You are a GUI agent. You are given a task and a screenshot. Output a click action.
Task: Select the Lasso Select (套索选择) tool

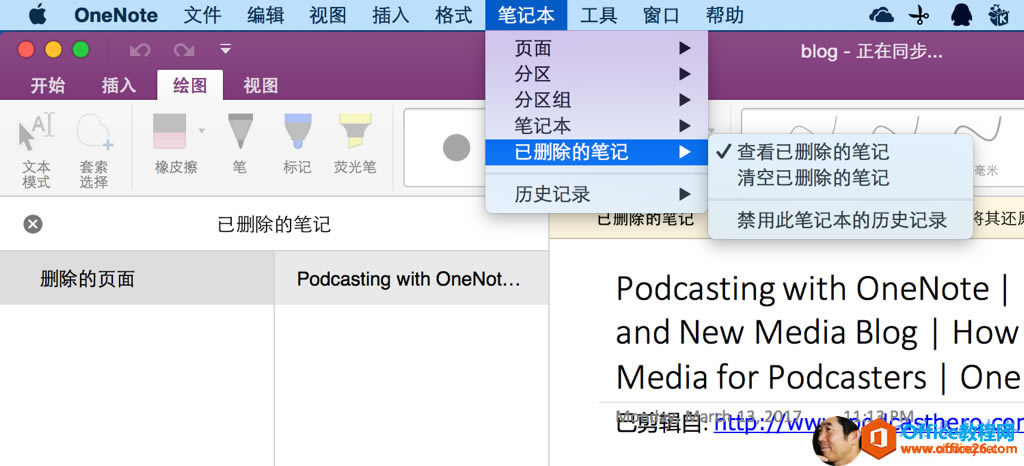pyautogui.click(x=93, y=151)
